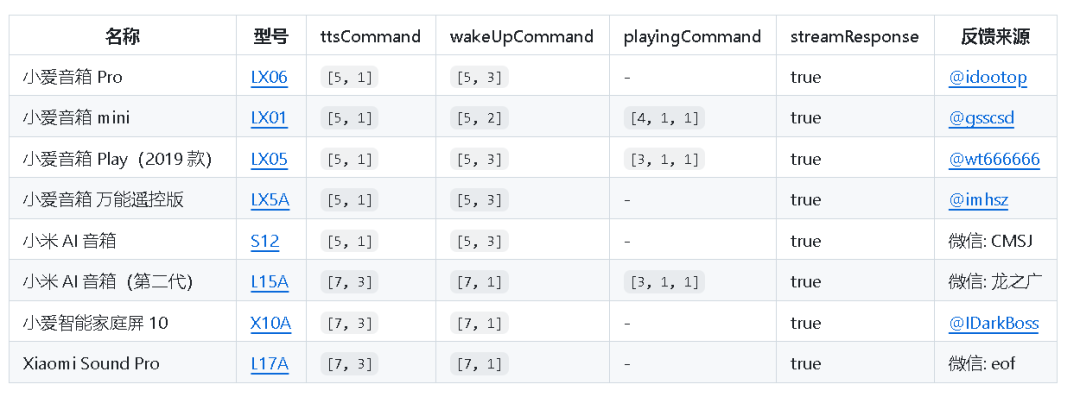This screenshot has height=397, width=1080.
Task: Open the S12 model link
Action: [265, 241]
